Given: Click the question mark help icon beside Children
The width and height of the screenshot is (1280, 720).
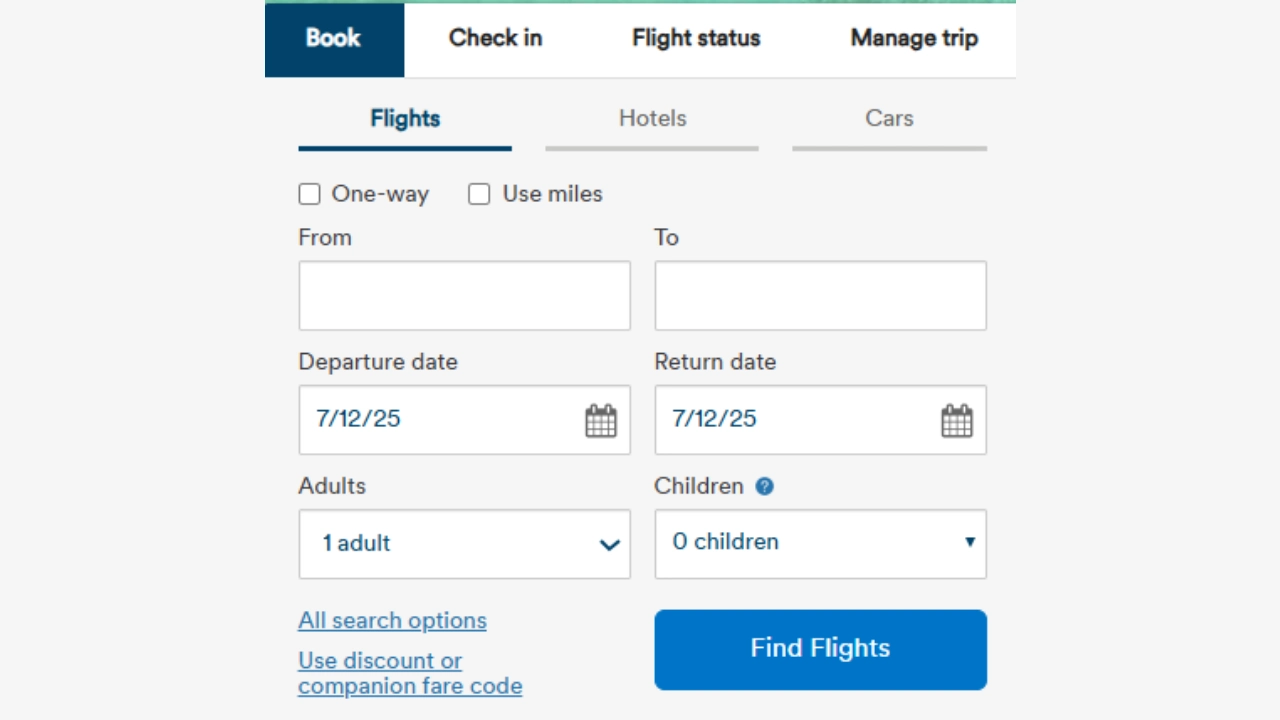Looking at the screenshot, I should (763, 486).
